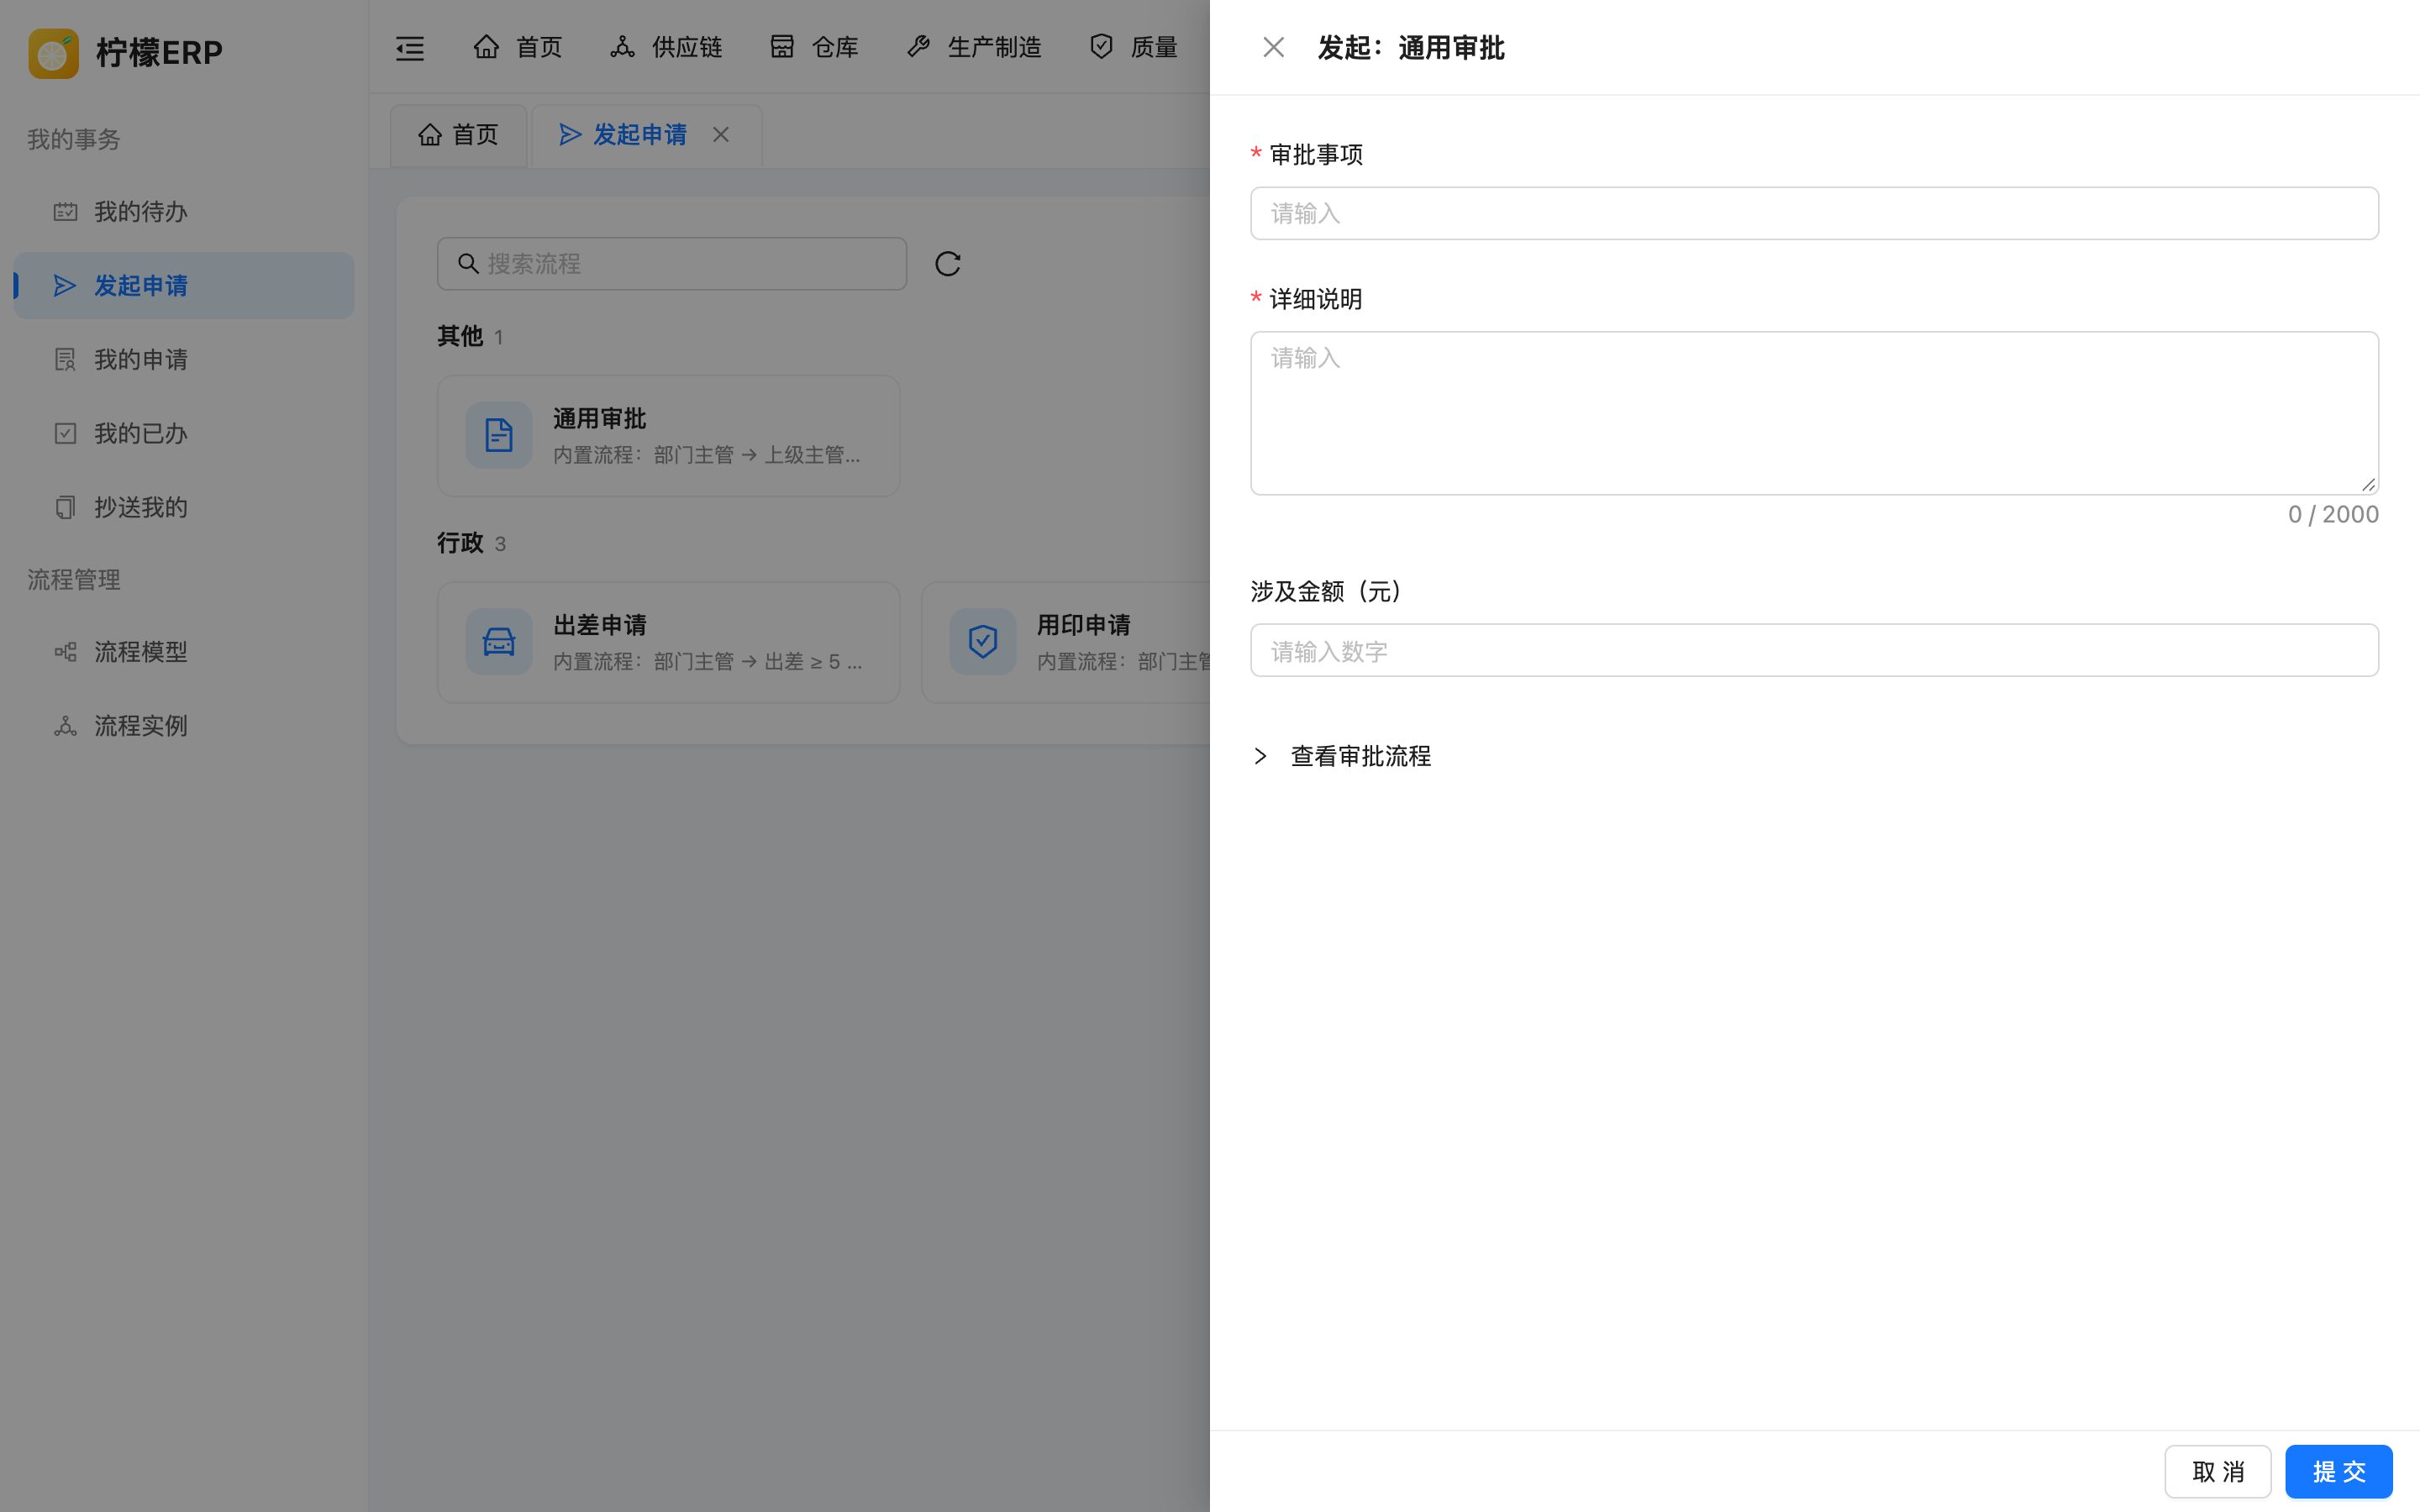Open the 出差申请 process card
Screen dimensions: 2420x1512
668,643
